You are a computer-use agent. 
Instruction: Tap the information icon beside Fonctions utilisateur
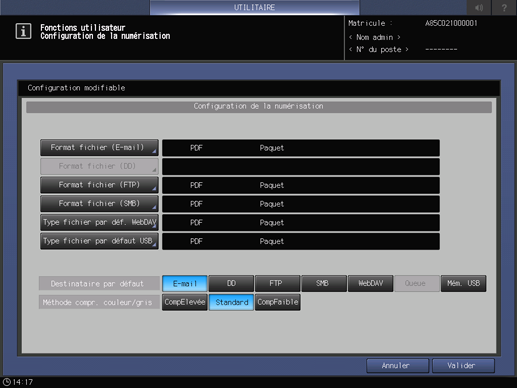tap(23, 31)
